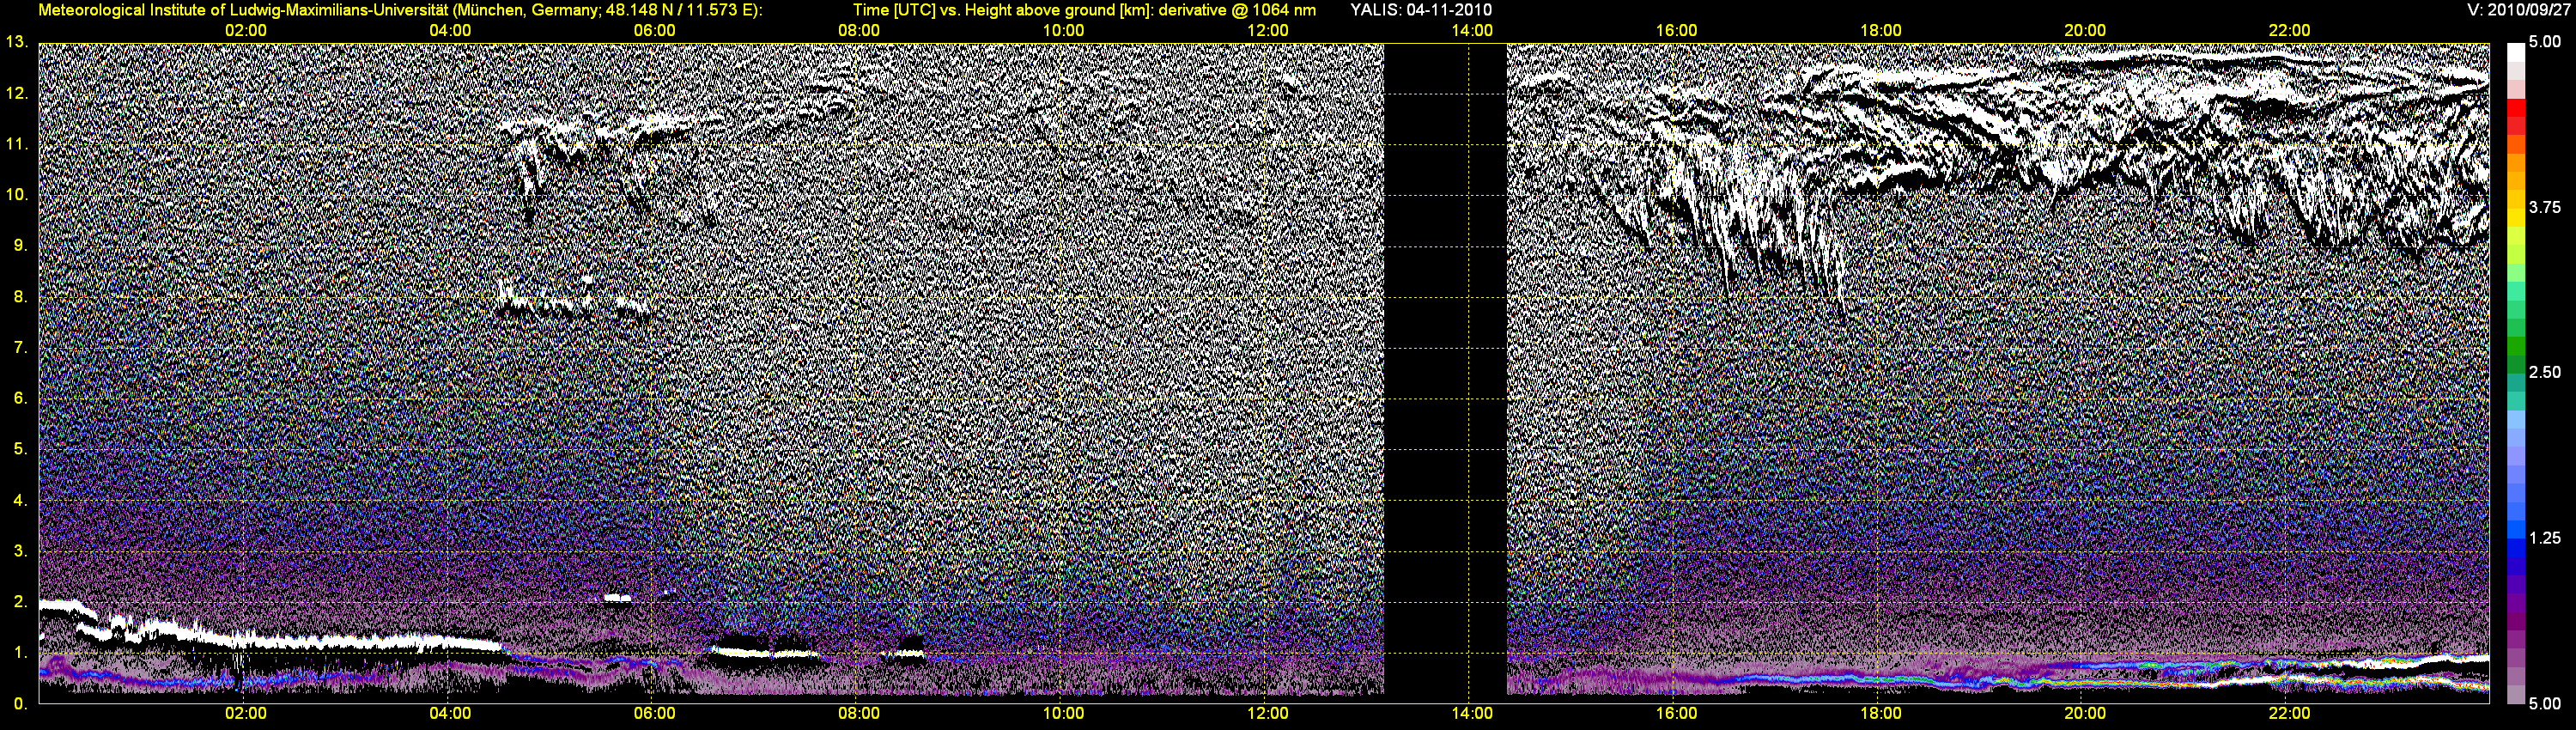Click the 11. height axis label
2576x730 pixels.
click(x=16, y=144)
